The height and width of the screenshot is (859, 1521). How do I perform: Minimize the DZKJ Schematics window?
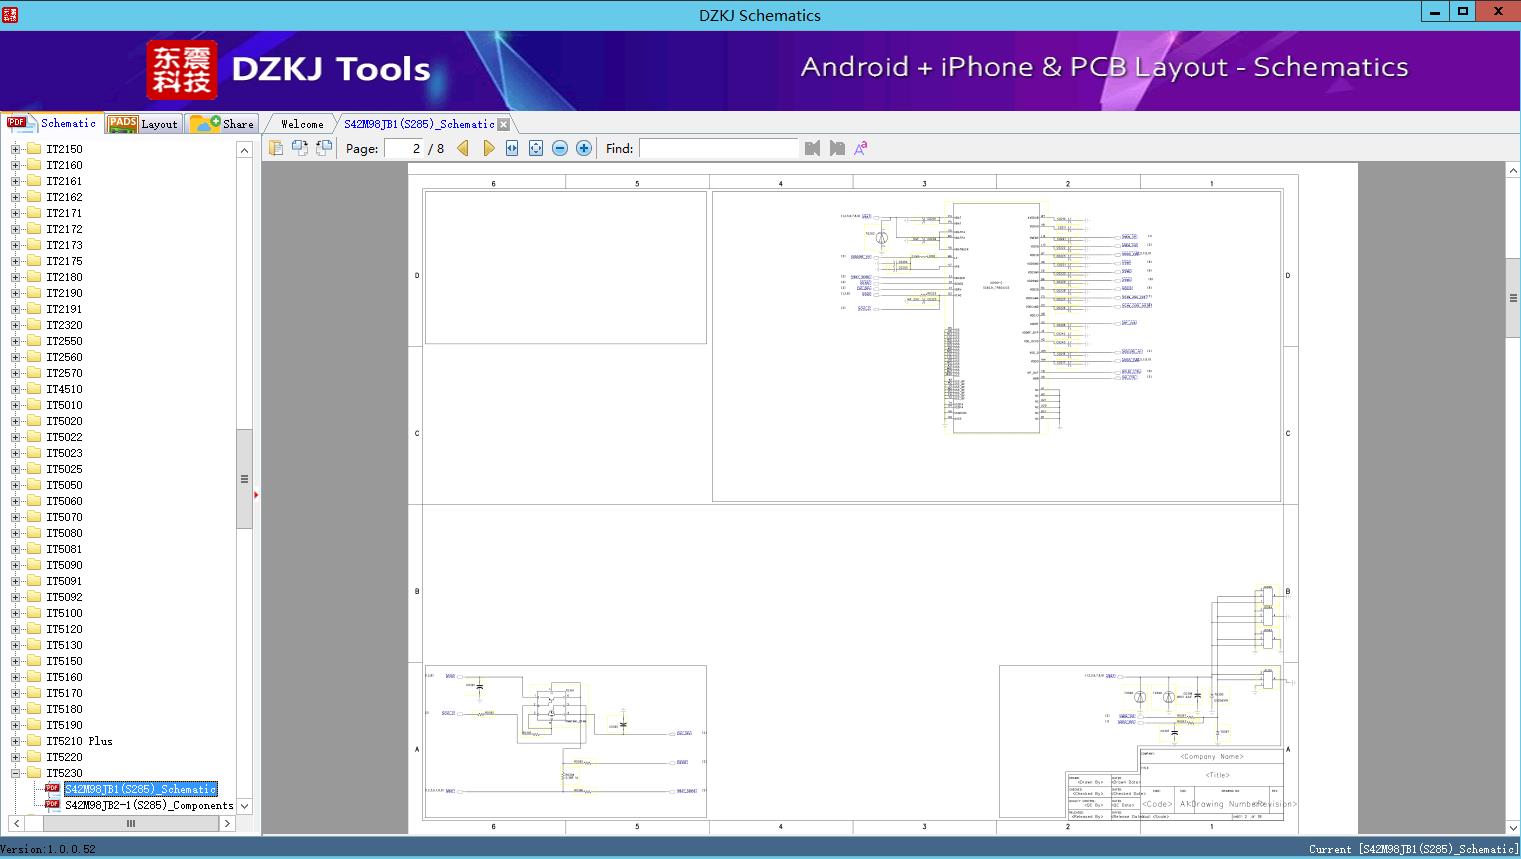pos(1434,12)
